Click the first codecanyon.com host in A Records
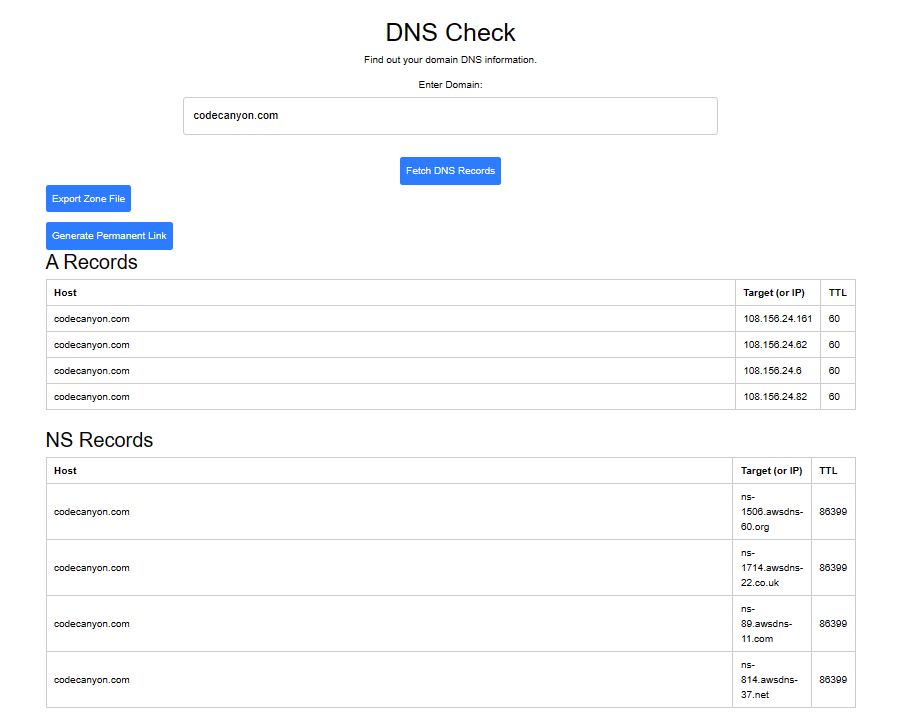This screenshot has height=716, width=899. (92, 319)
